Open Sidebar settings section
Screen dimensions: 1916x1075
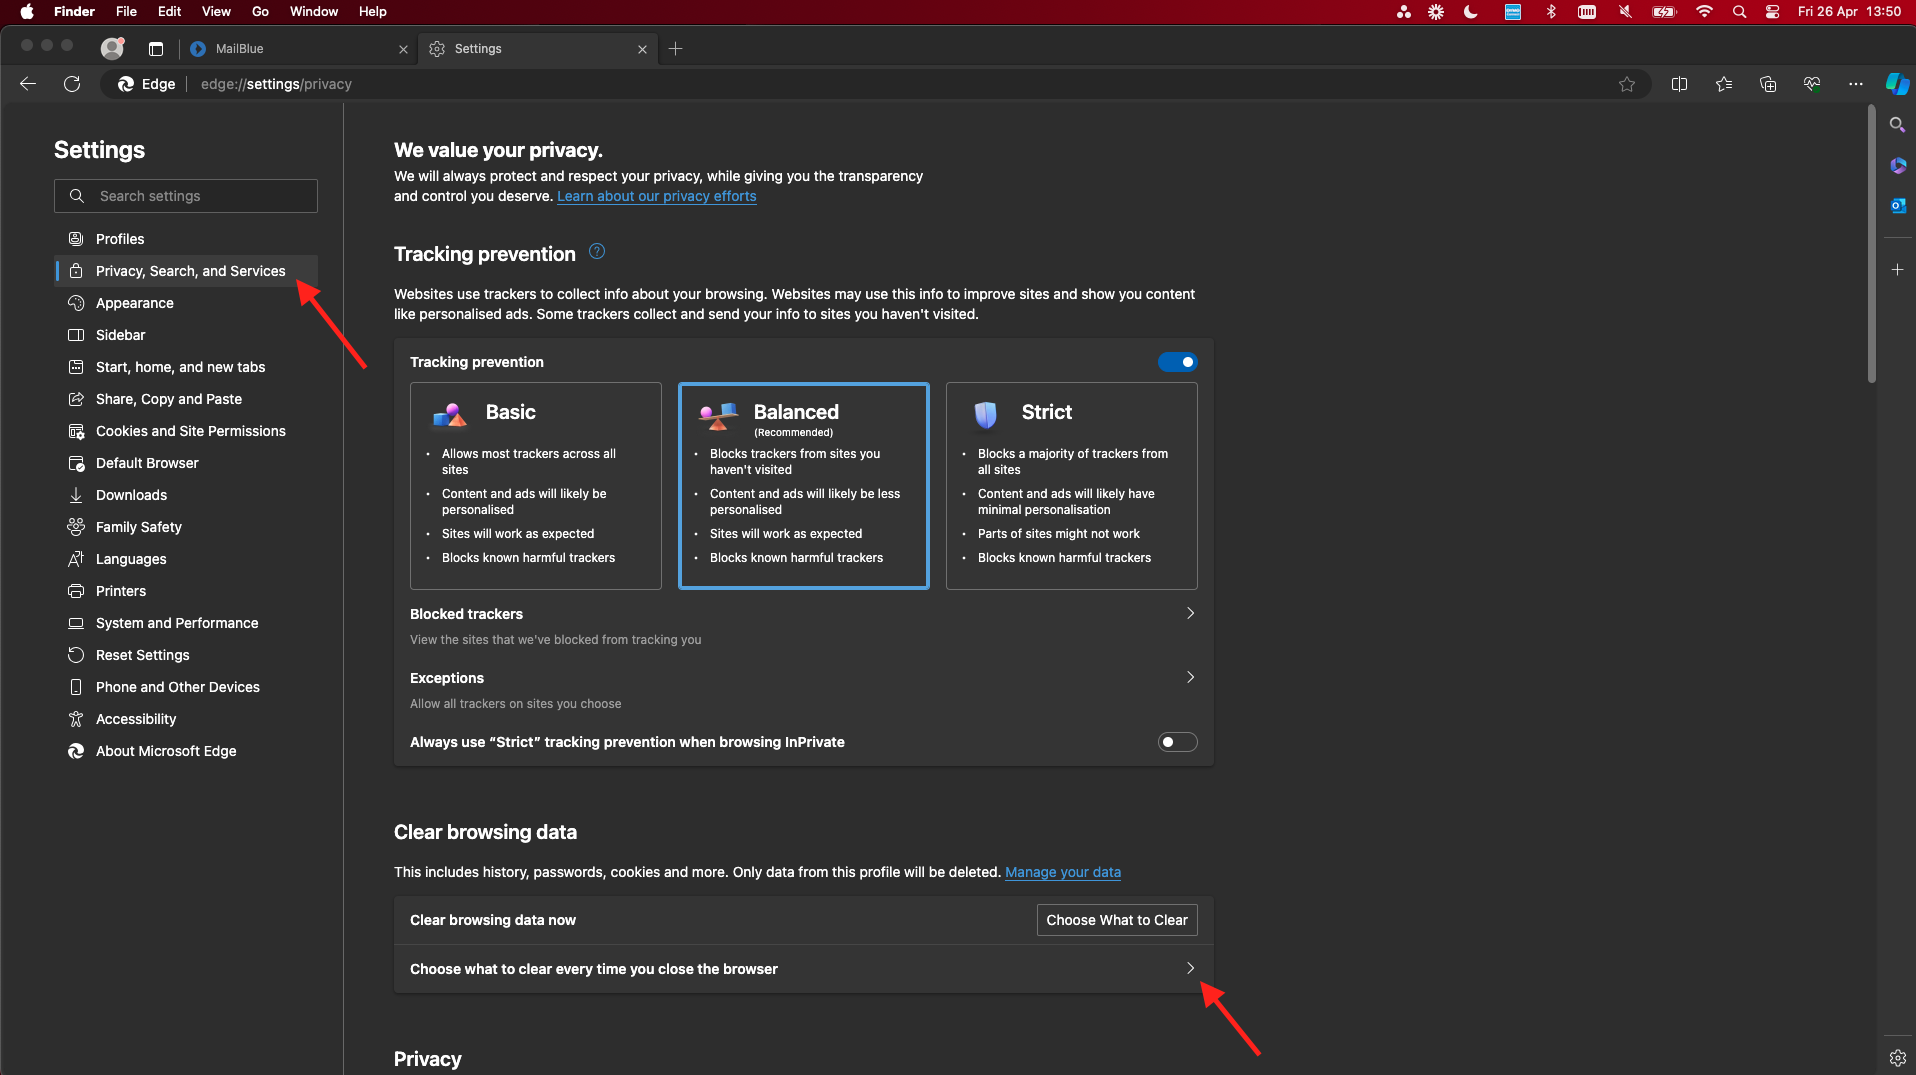186,335
